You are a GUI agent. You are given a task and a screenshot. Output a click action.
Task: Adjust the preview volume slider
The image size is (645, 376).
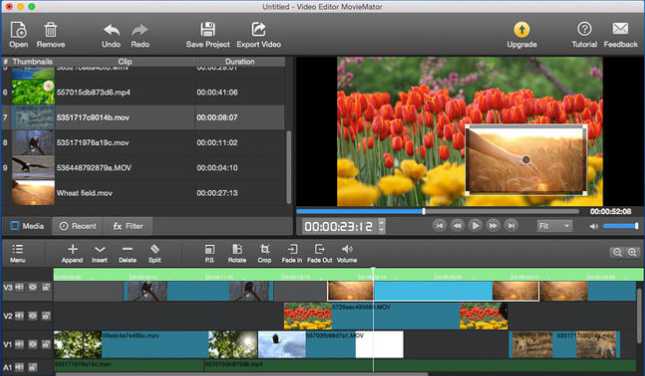(x=620, y=226)
